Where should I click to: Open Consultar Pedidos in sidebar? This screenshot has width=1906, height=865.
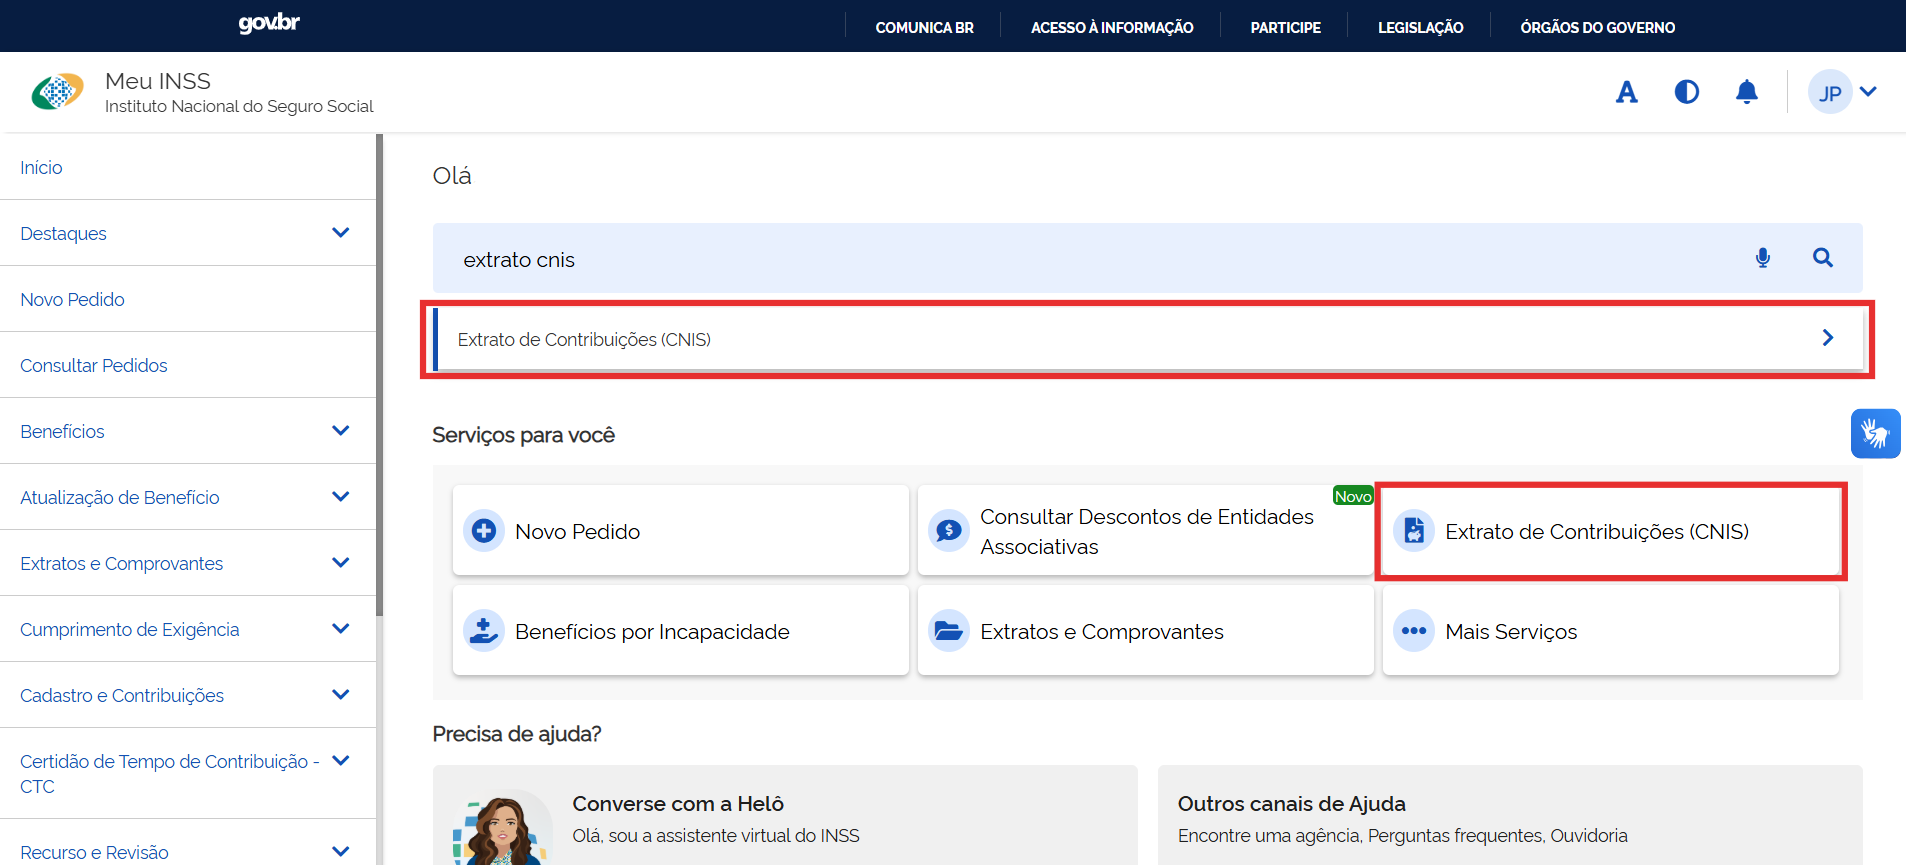(188, 365)
